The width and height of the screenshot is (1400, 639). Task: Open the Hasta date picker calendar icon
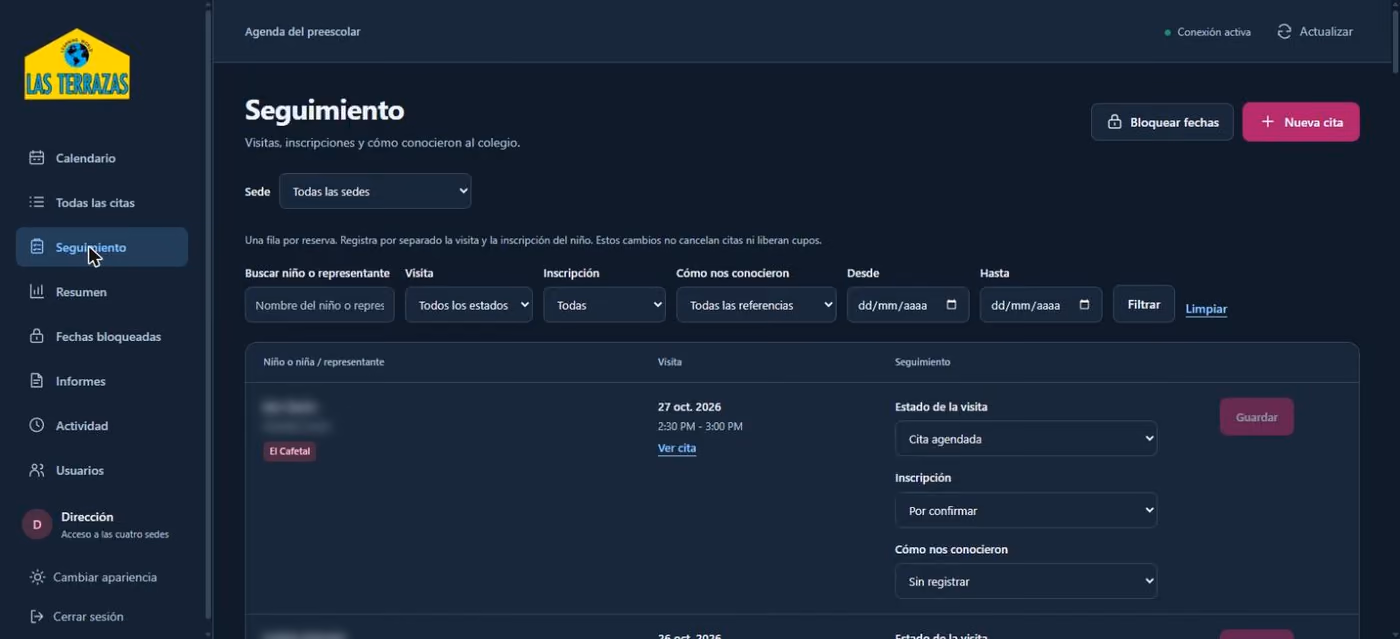coord(1084,305)
